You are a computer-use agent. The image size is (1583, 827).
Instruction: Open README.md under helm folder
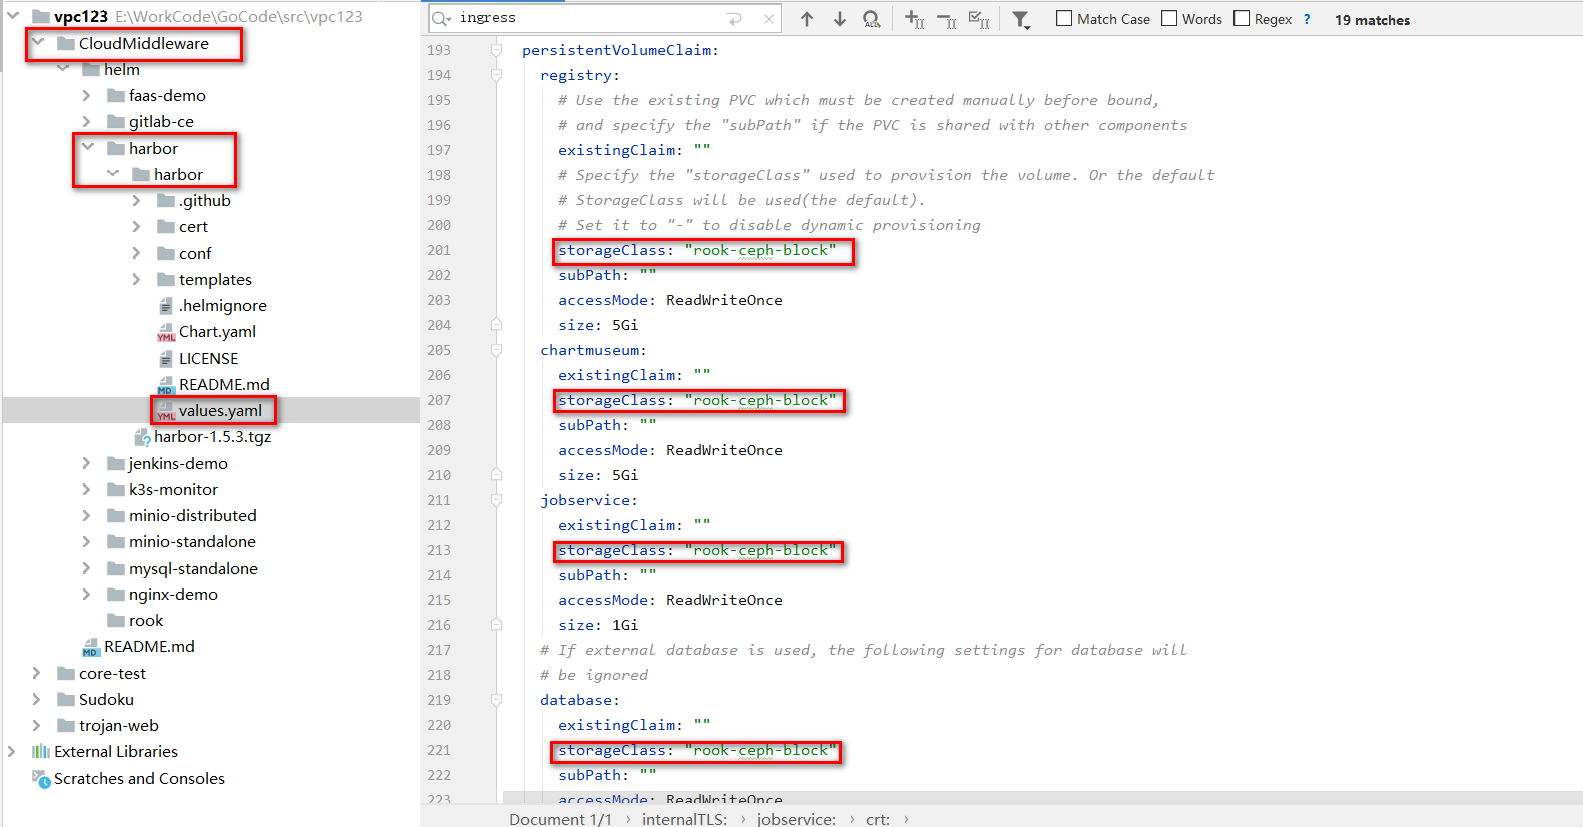(149, 646)
